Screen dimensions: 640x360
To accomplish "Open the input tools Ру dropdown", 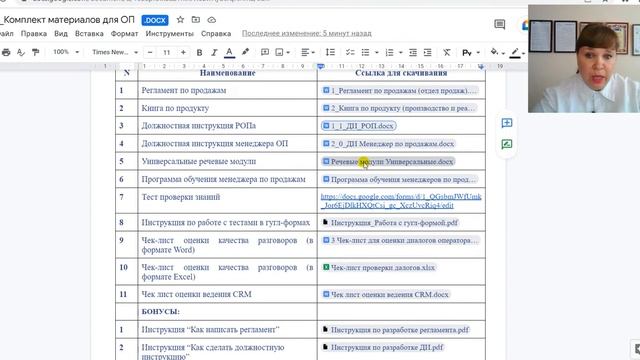I will [x=471, y=52].
